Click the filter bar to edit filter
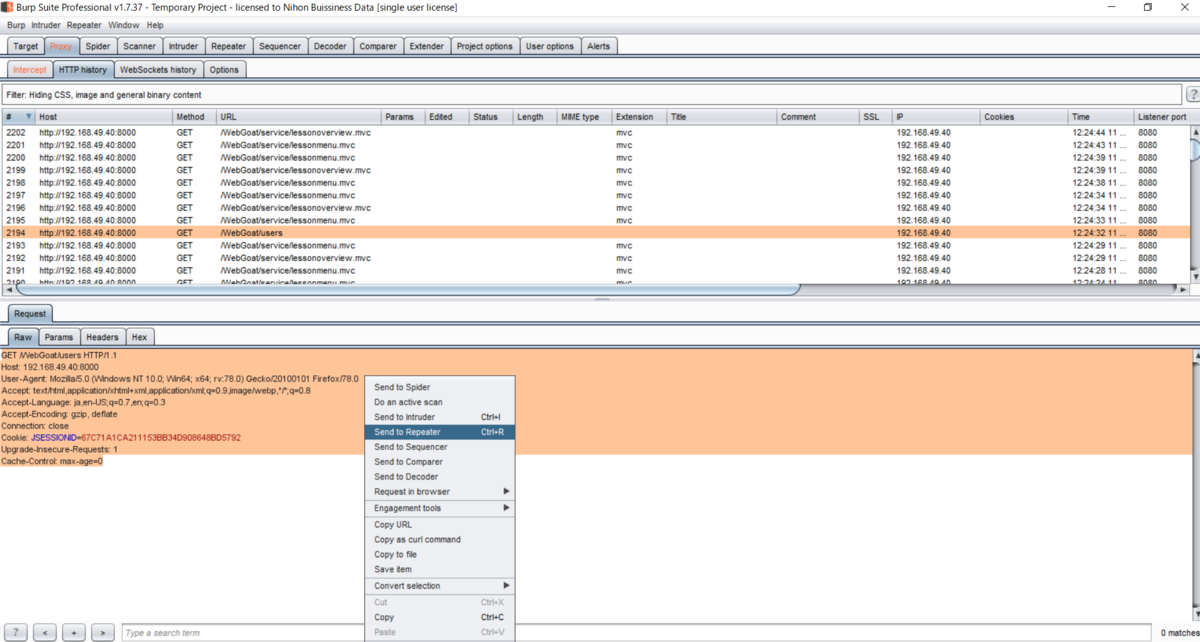 [x=592, y=95]
